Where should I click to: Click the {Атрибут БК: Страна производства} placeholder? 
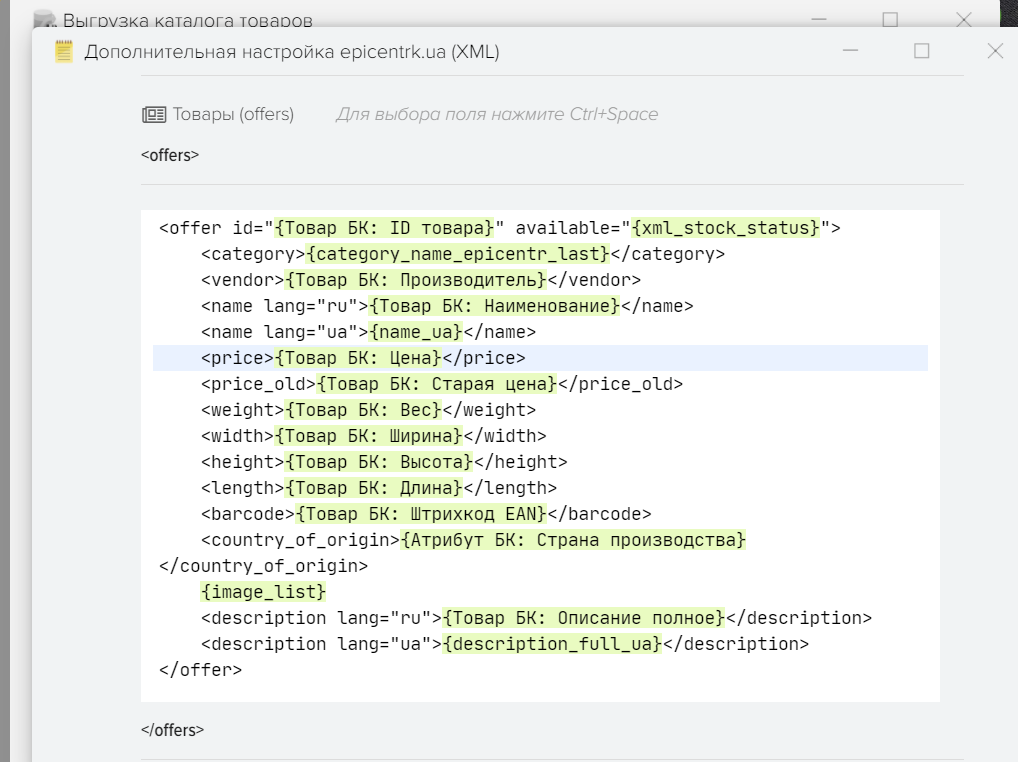574,540
